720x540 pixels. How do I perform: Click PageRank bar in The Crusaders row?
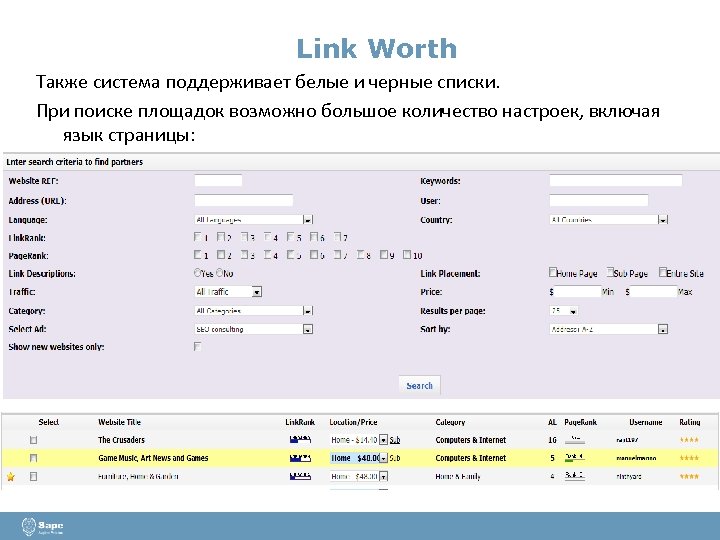[x=574, y=439]
